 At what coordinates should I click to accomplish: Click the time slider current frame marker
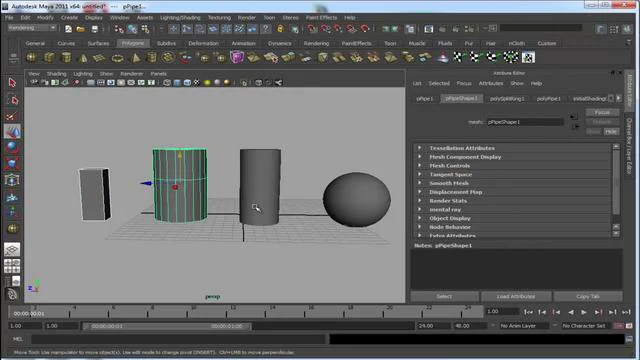(30, 313)
